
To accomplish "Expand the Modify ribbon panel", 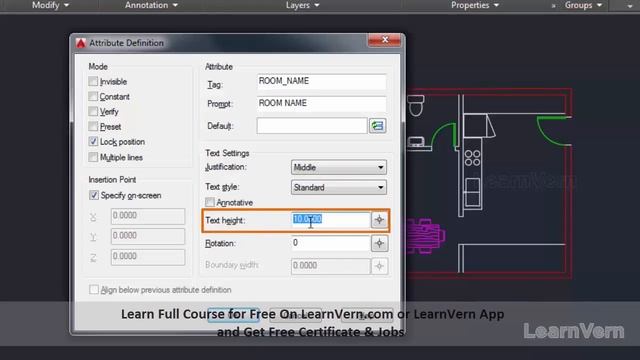I will point(50,5).
